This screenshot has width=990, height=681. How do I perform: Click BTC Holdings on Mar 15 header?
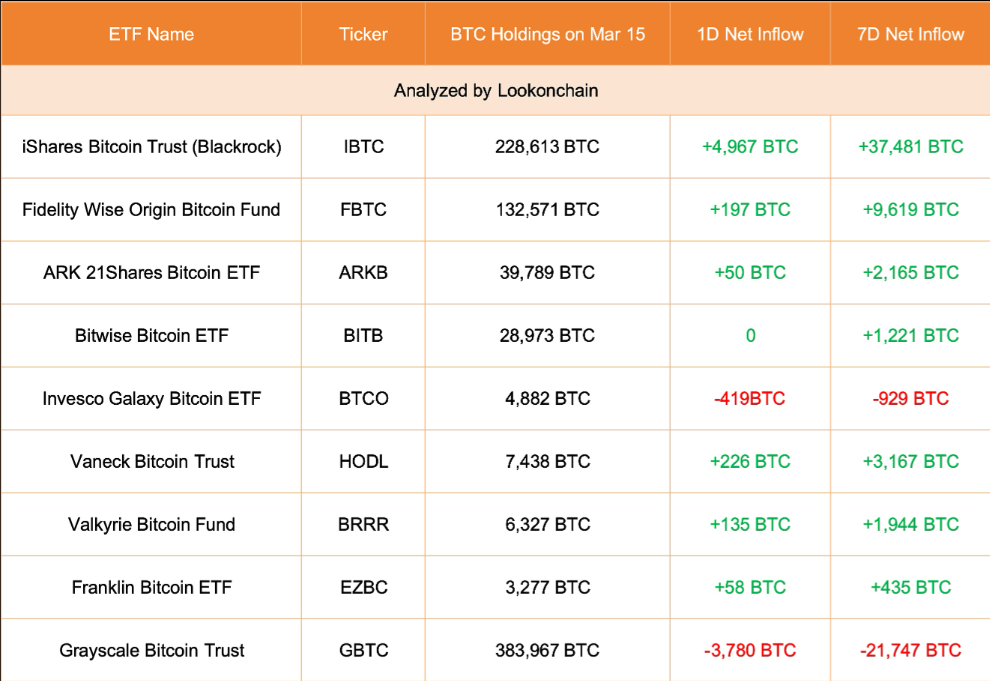547,34
